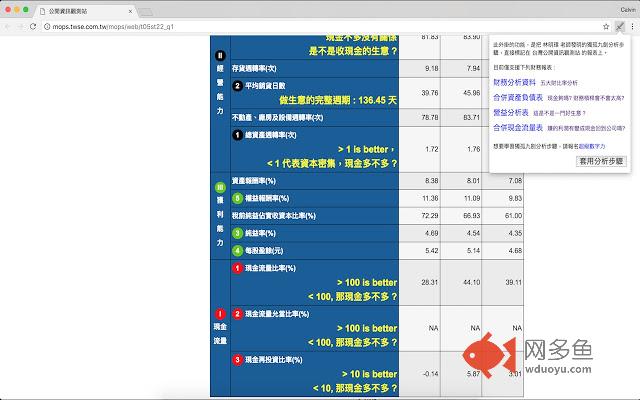Bookmark this page with the star icon

[606, 26]
